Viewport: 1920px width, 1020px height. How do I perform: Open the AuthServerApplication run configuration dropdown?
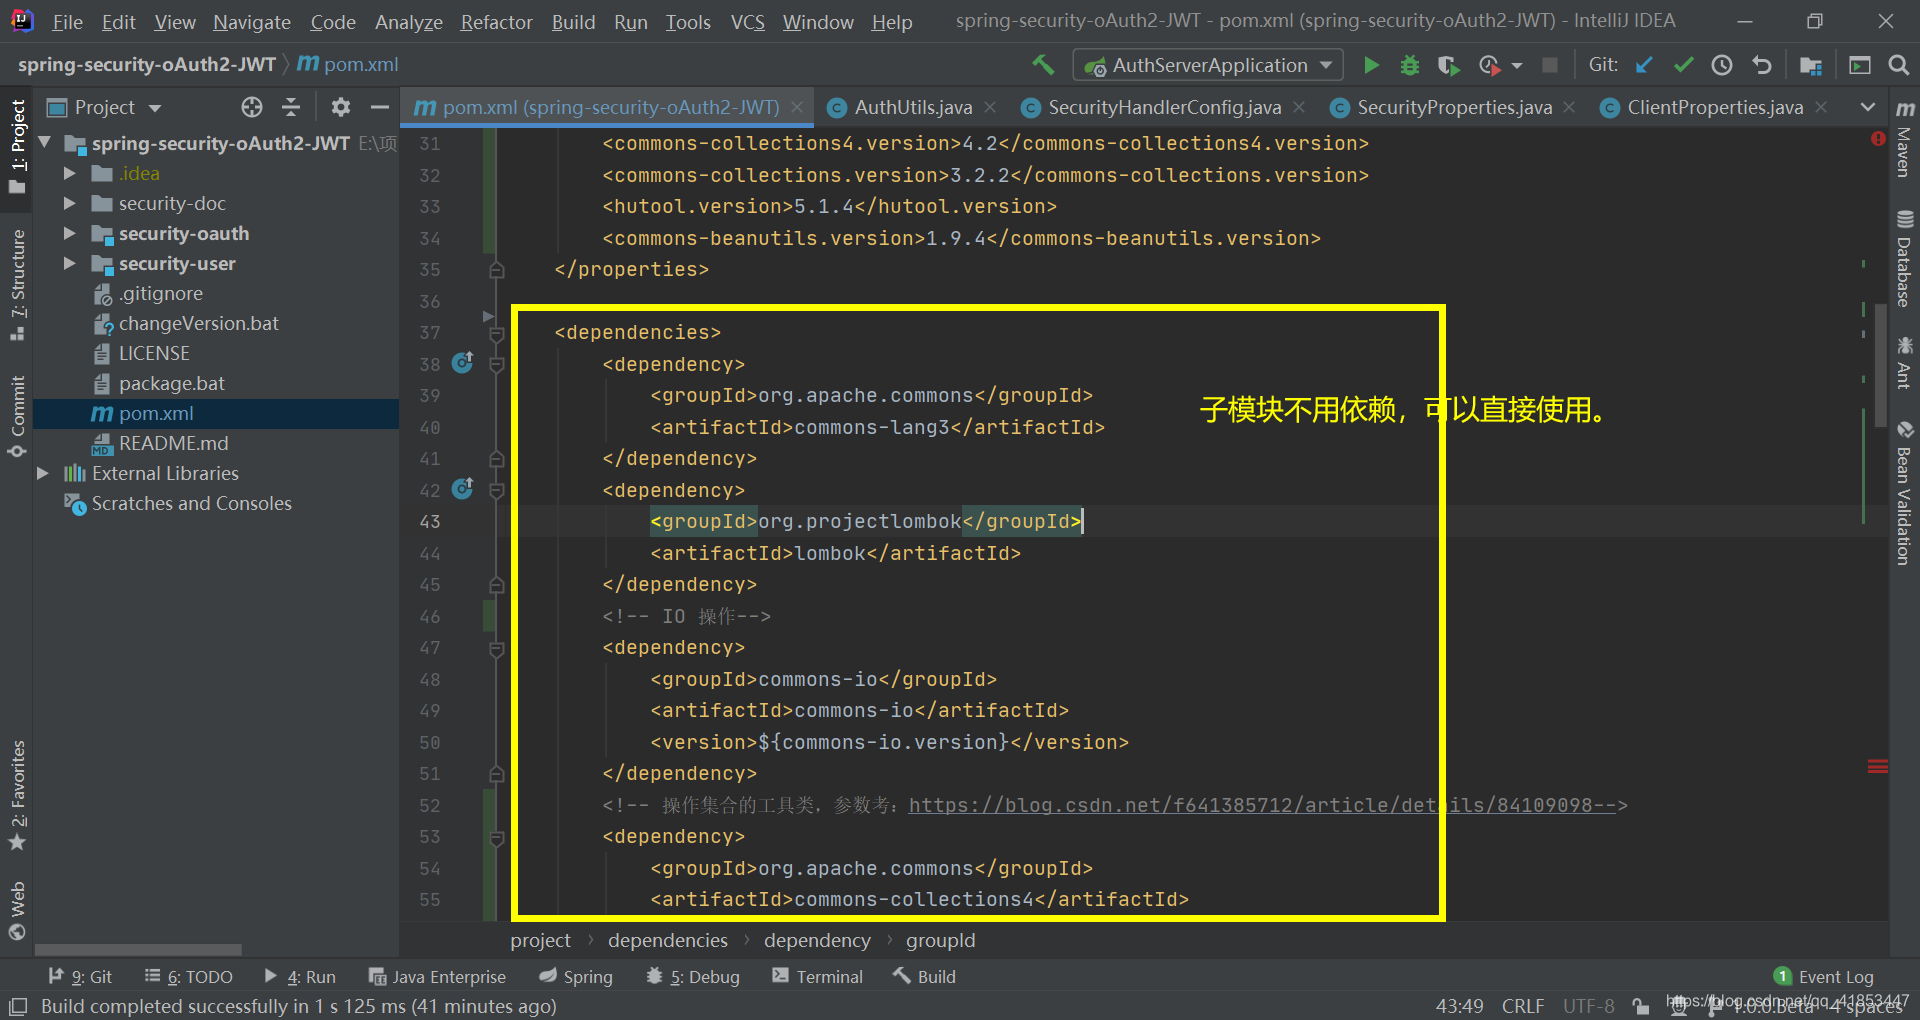point(1209,65)
